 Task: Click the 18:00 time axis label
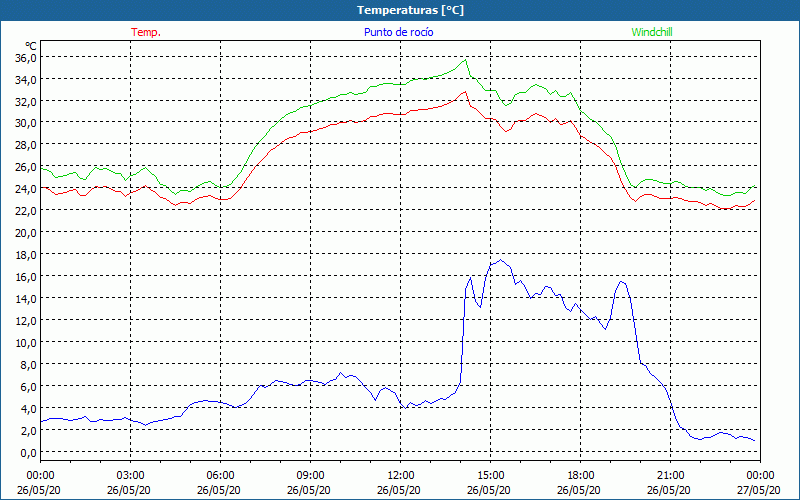581,476
